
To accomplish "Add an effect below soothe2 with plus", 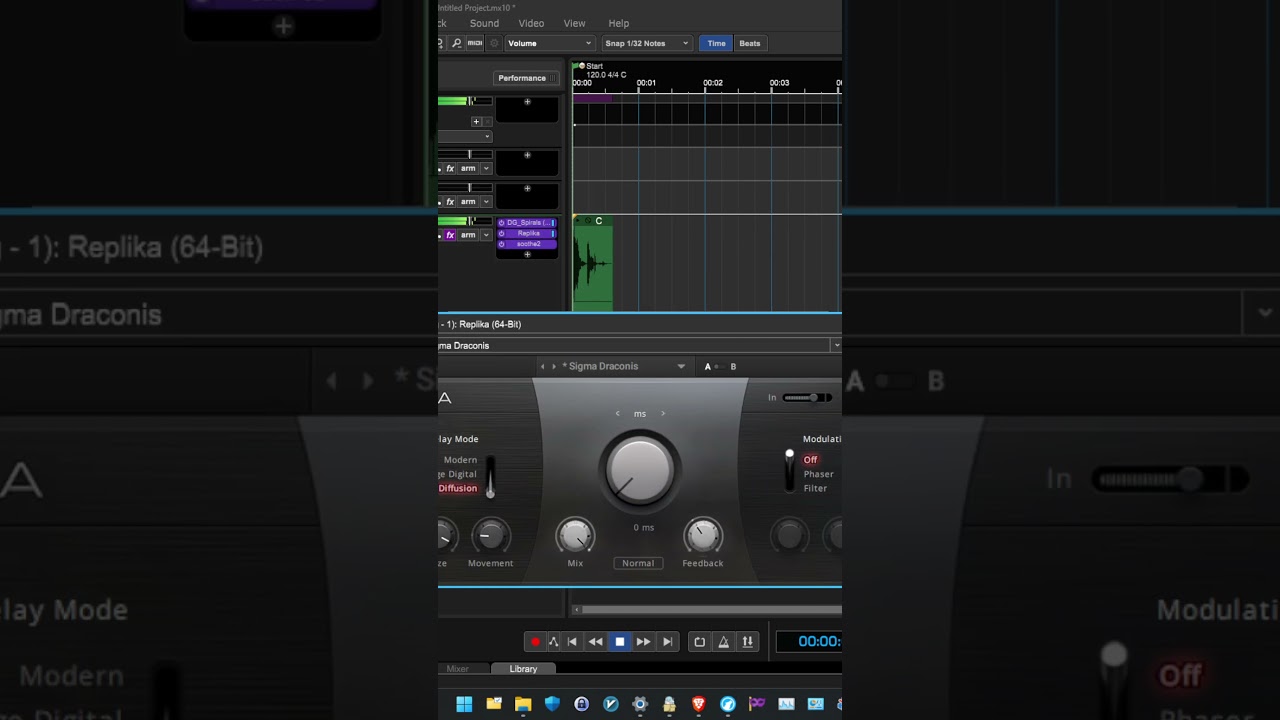I will click(527, 254).
